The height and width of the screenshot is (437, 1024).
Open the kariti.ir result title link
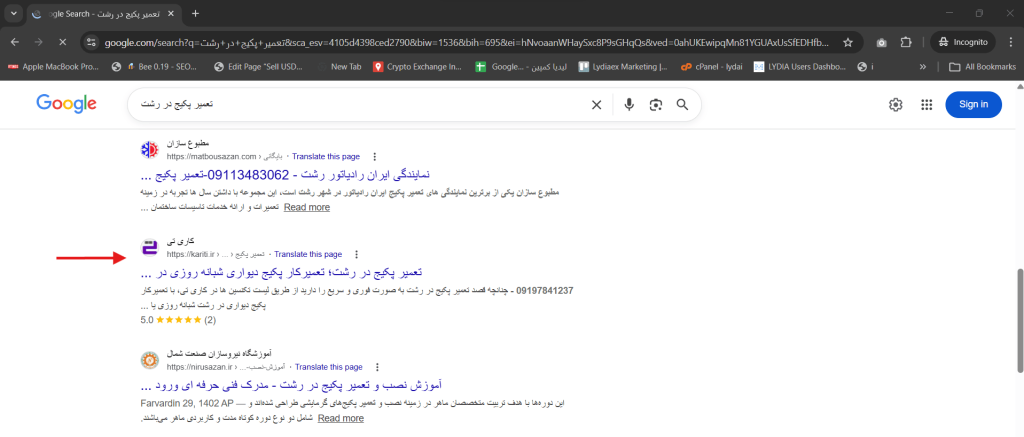pos(281,272)
